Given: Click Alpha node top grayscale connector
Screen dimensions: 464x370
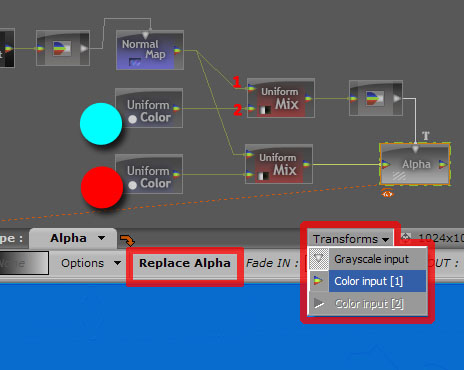Looking at the screenshot, I should click(x=415, y=148).
